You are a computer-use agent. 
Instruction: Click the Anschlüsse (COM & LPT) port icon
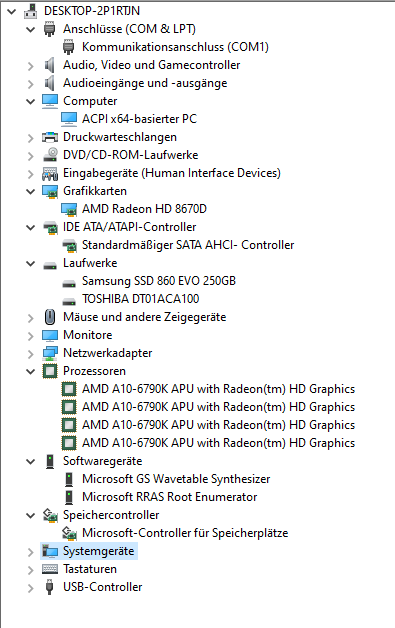tap(50, 29)
